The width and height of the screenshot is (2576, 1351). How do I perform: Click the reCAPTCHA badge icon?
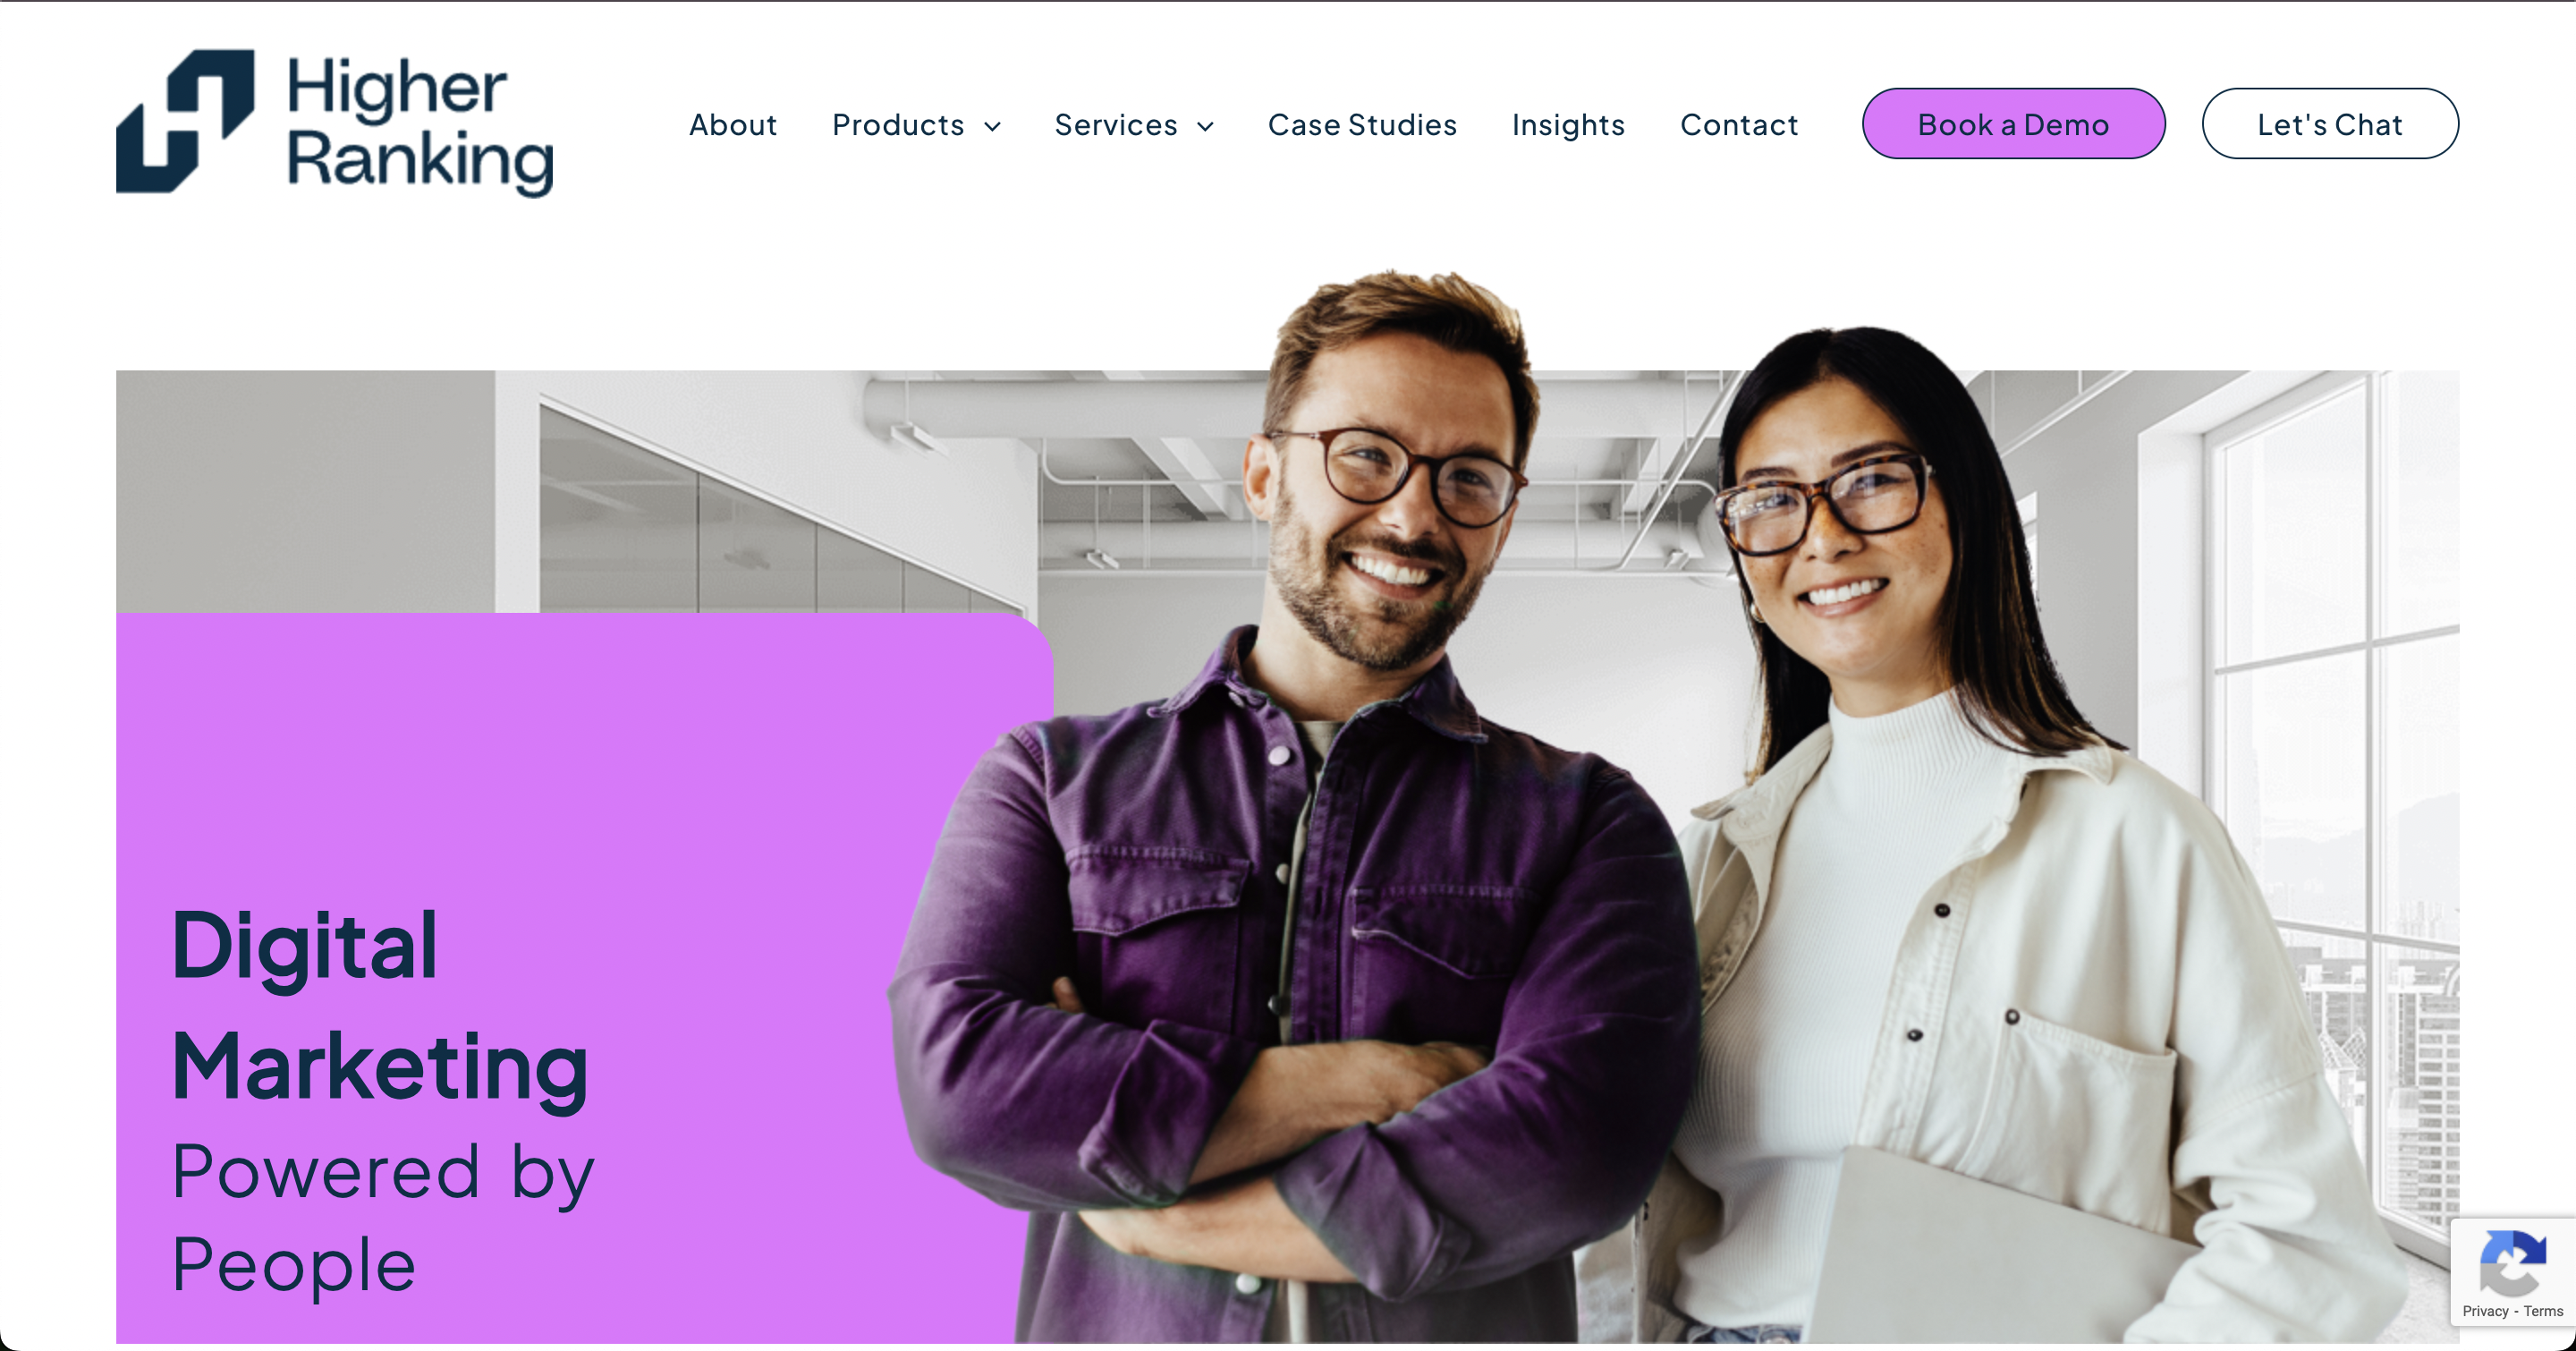2512,1262
